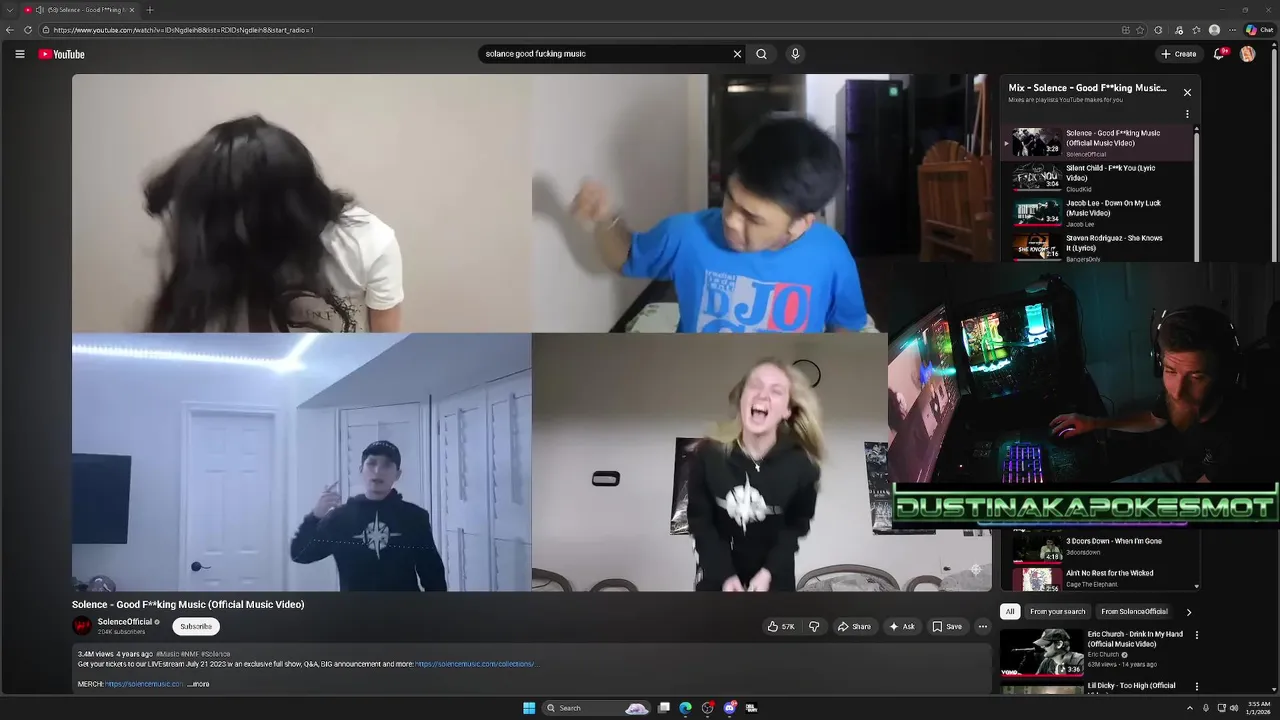
Task: Run search with the magnifier button
Action: (x=761, y=54)
